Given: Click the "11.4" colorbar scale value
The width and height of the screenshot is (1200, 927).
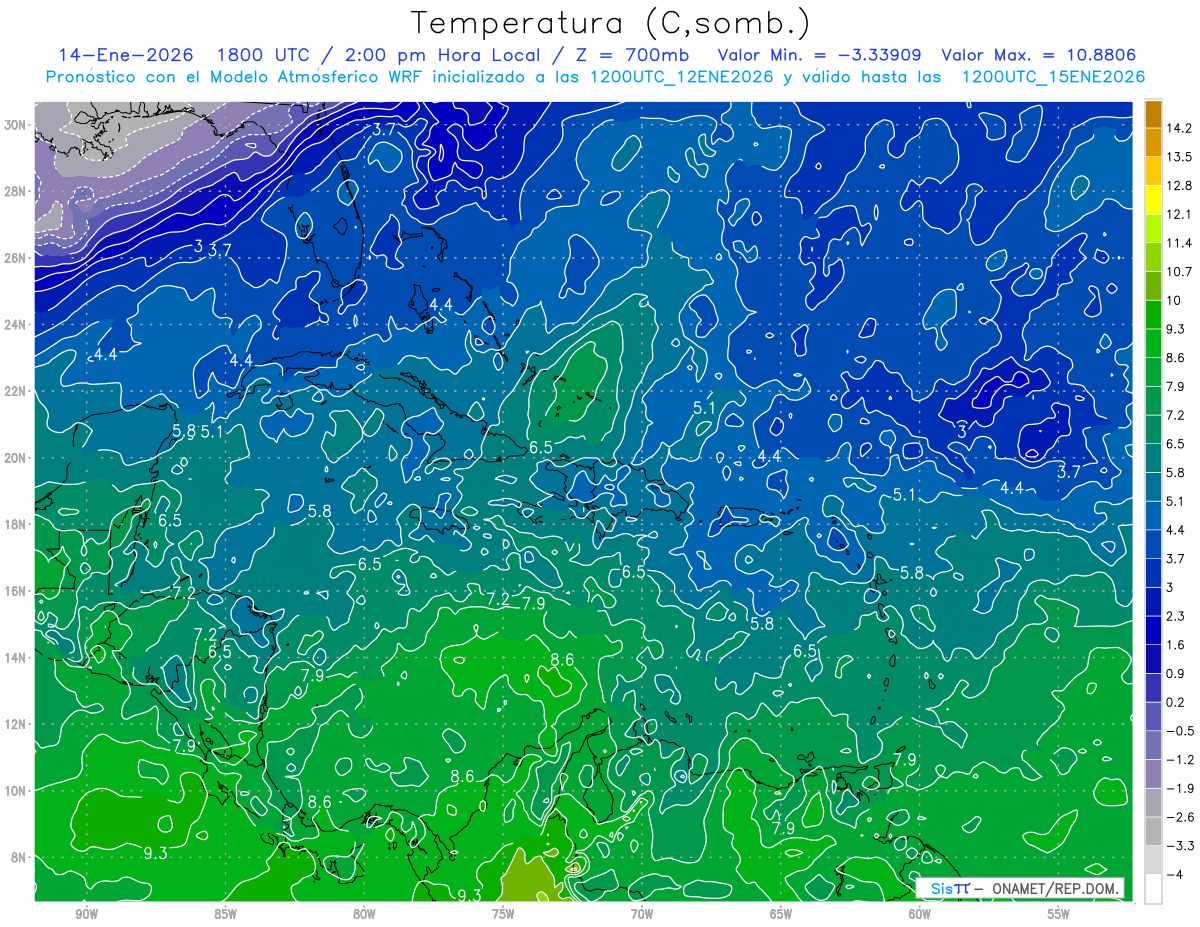Looking at the screenshot, I should click(x=1179, y=243).
